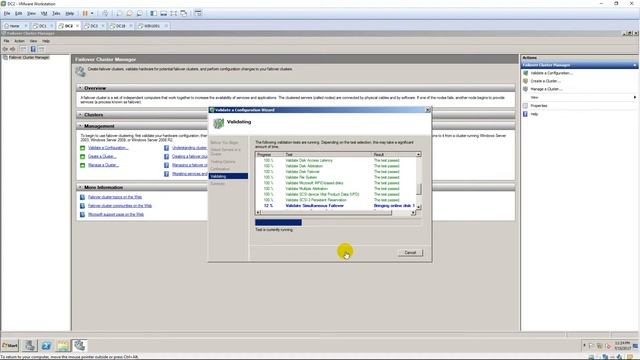Screen dimensions: 640x360
Task: Click the snapshot manager toolbar icon
Action: 140,13
